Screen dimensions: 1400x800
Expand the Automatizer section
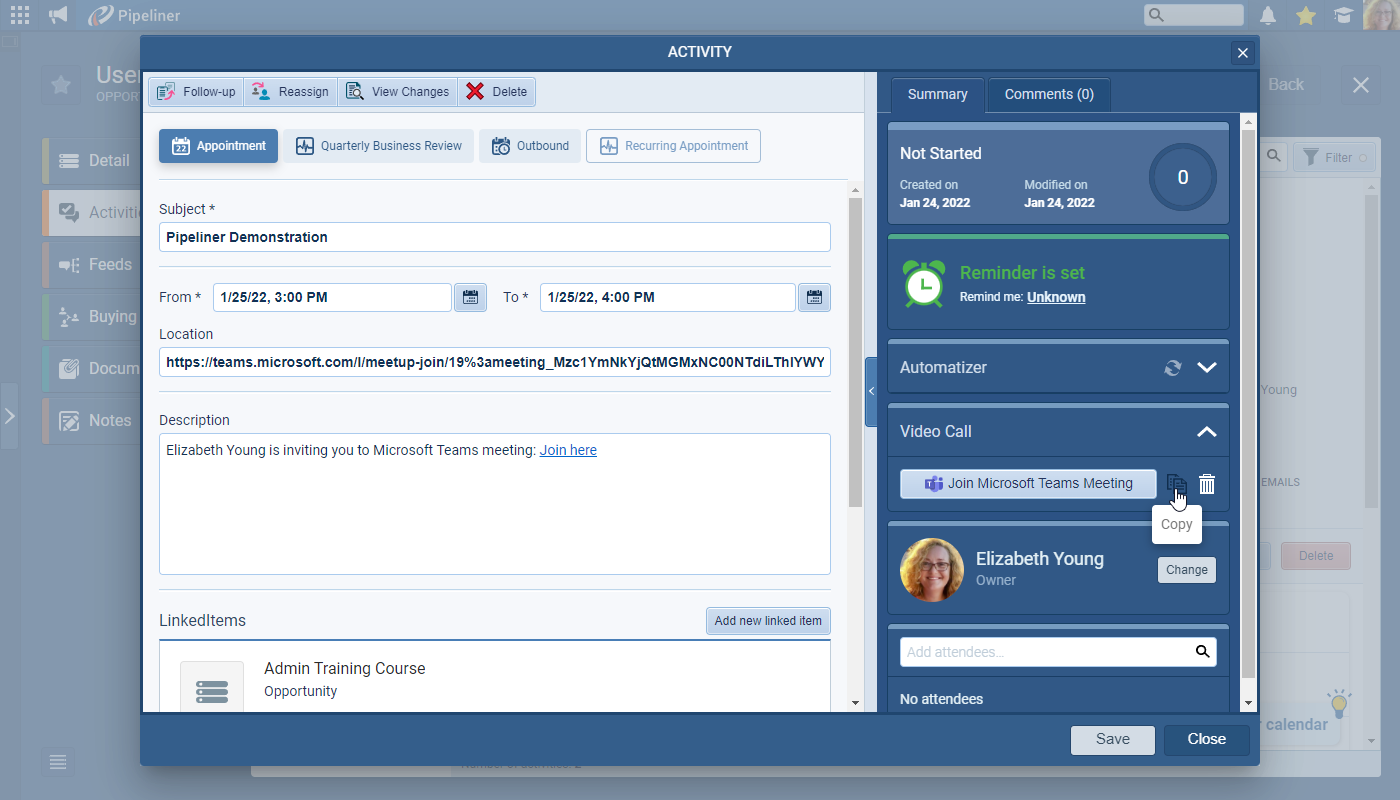(x=1207, y=368)
